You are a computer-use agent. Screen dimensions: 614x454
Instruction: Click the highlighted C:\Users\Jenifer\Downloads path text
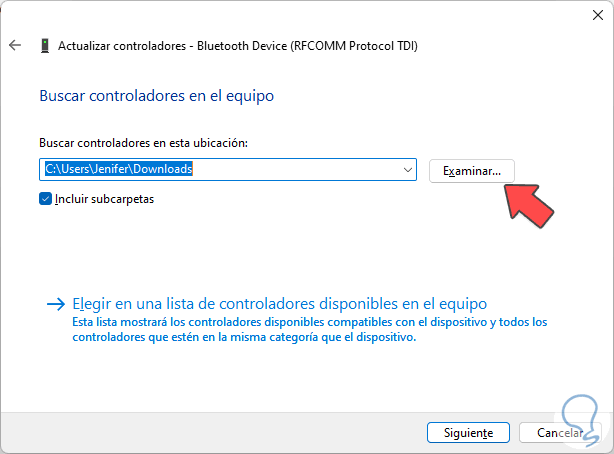pos(117,170)
